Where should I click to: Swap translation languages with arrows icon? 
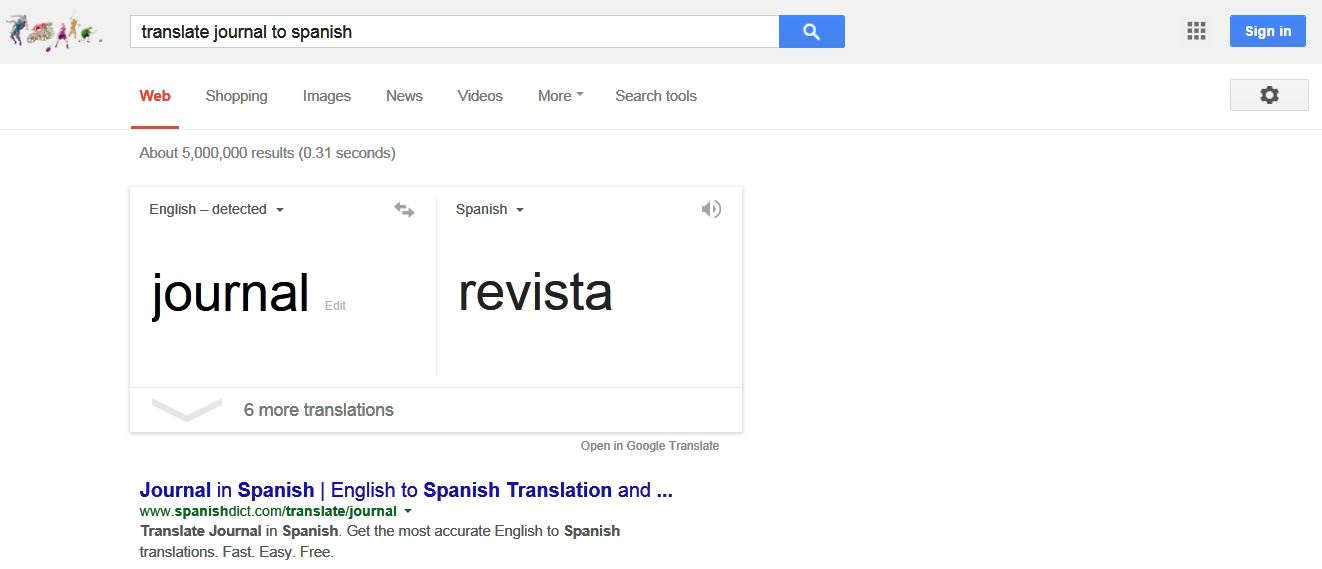(x=404, y=210)
